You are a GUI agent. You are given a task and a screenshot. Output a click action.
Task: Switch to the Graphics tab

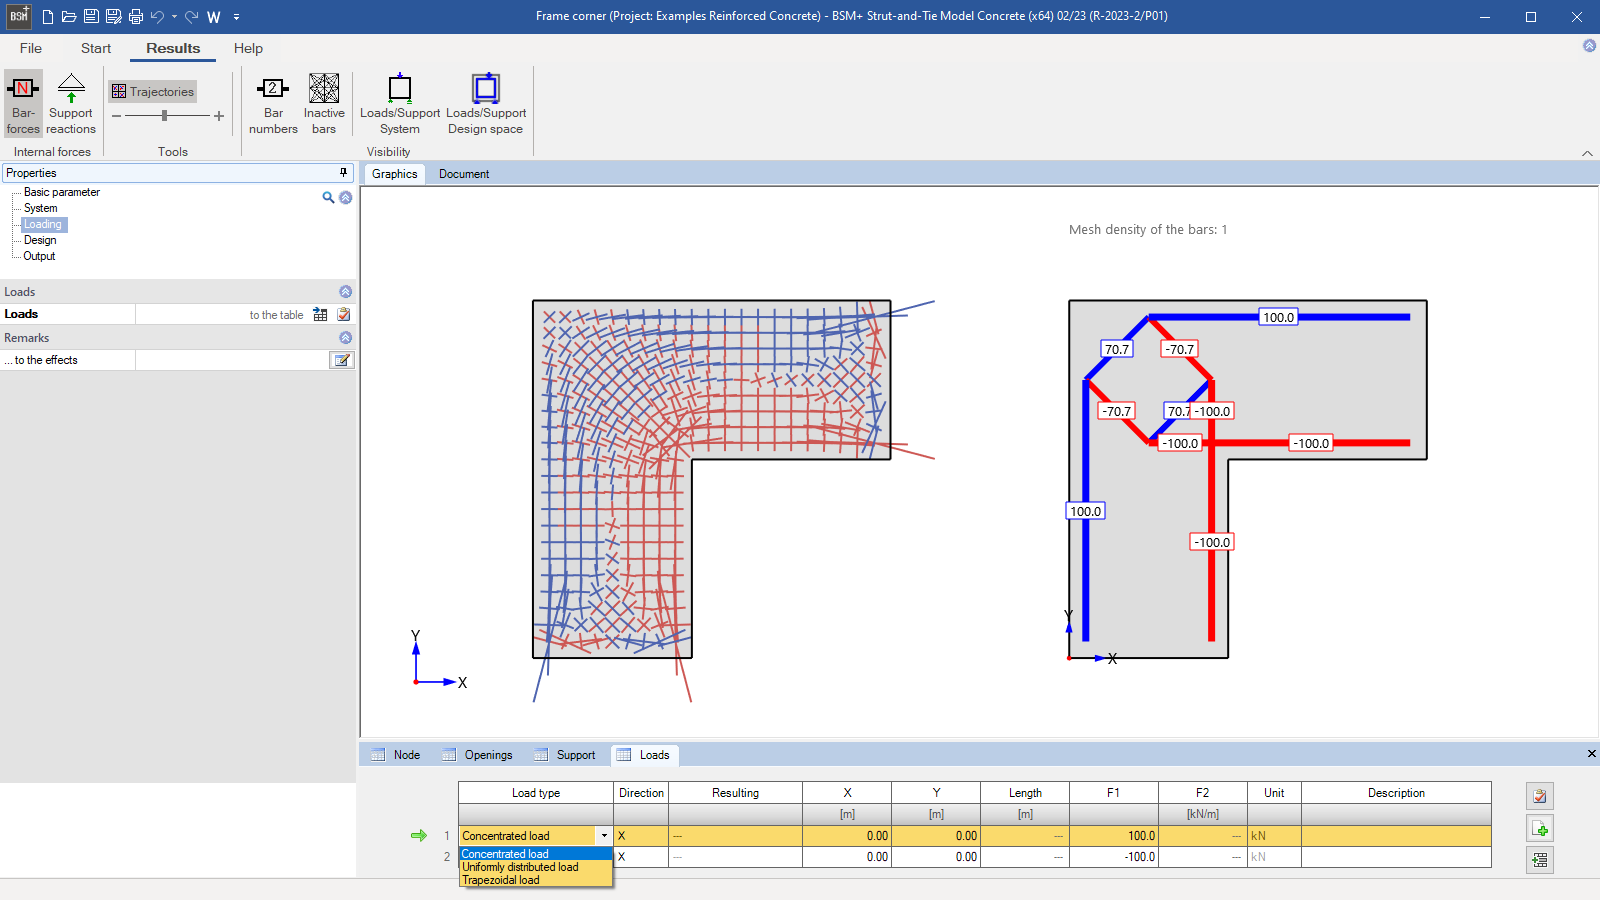pos(394,174)
